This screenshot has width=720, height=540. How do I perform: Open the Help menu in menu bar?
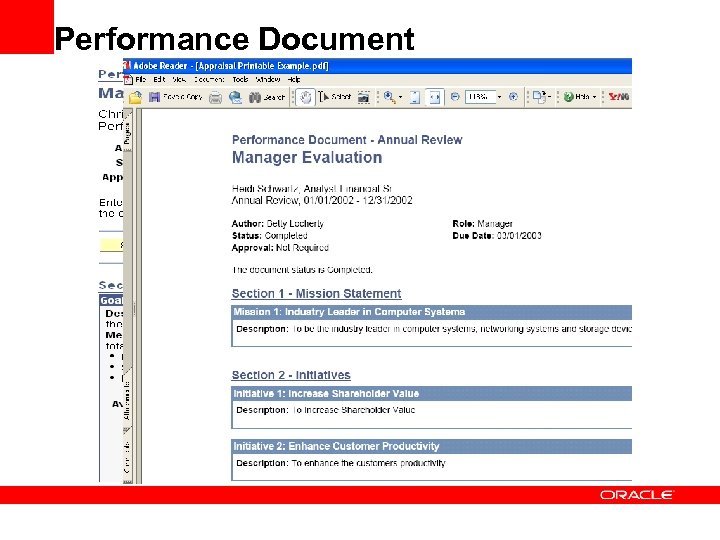[x=294, y=79]
